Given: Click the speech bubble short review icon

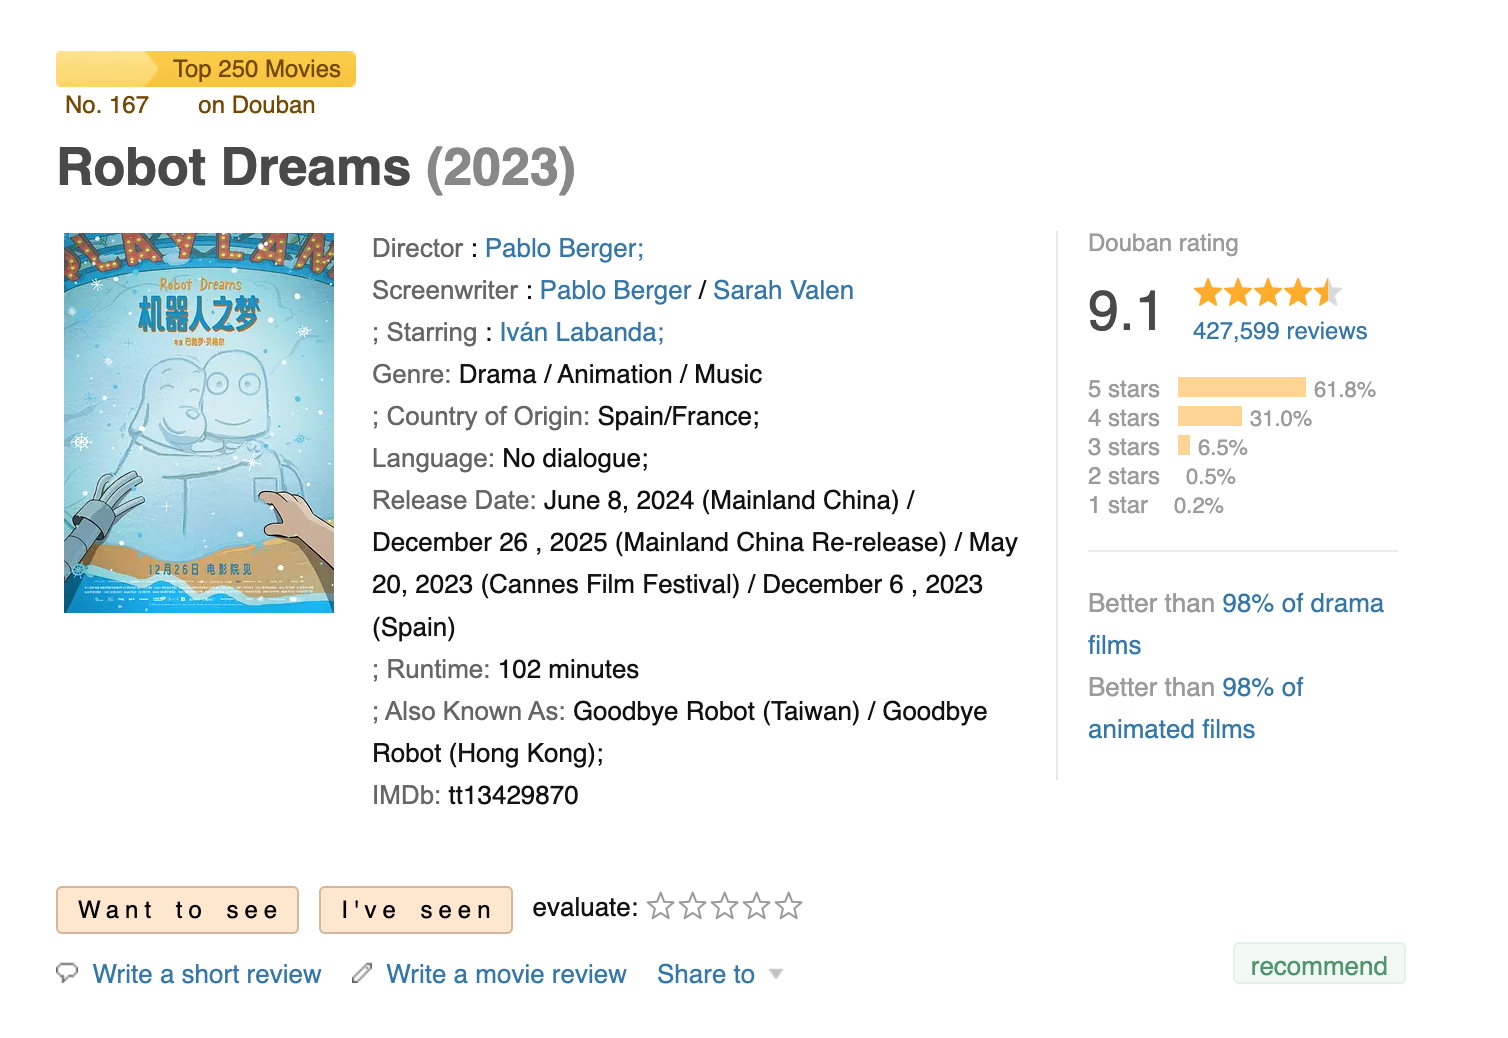Looking at the screenshot, I should tap(67, 973).
